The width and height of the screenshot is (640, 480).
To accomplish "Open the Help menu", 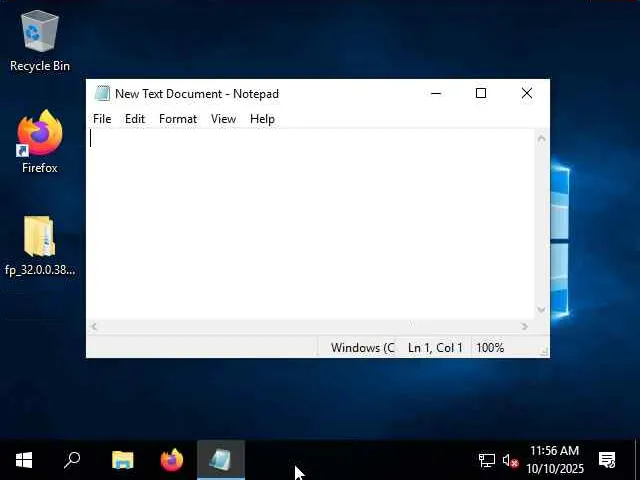I will (262, 119).
